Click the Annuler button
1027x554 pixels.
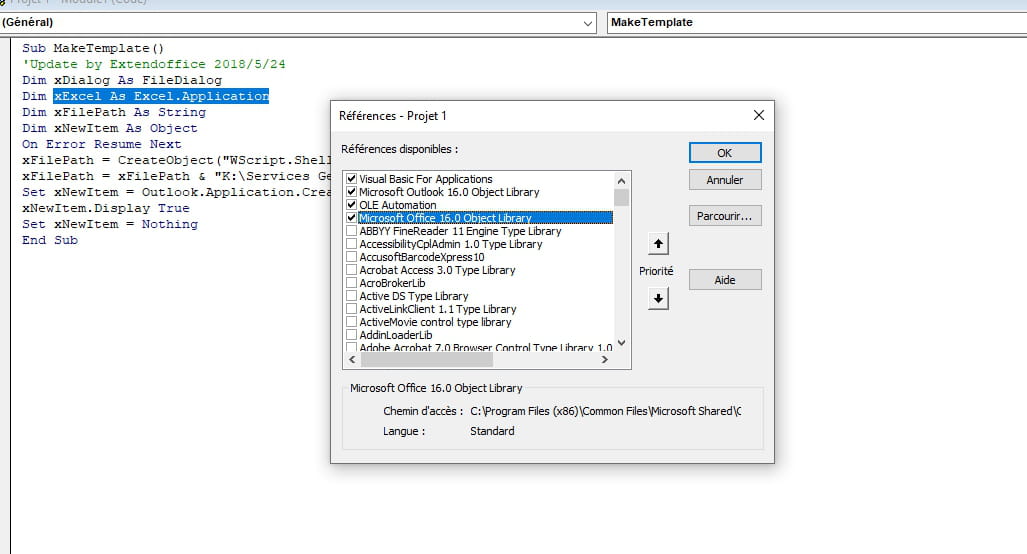[725, 180]
